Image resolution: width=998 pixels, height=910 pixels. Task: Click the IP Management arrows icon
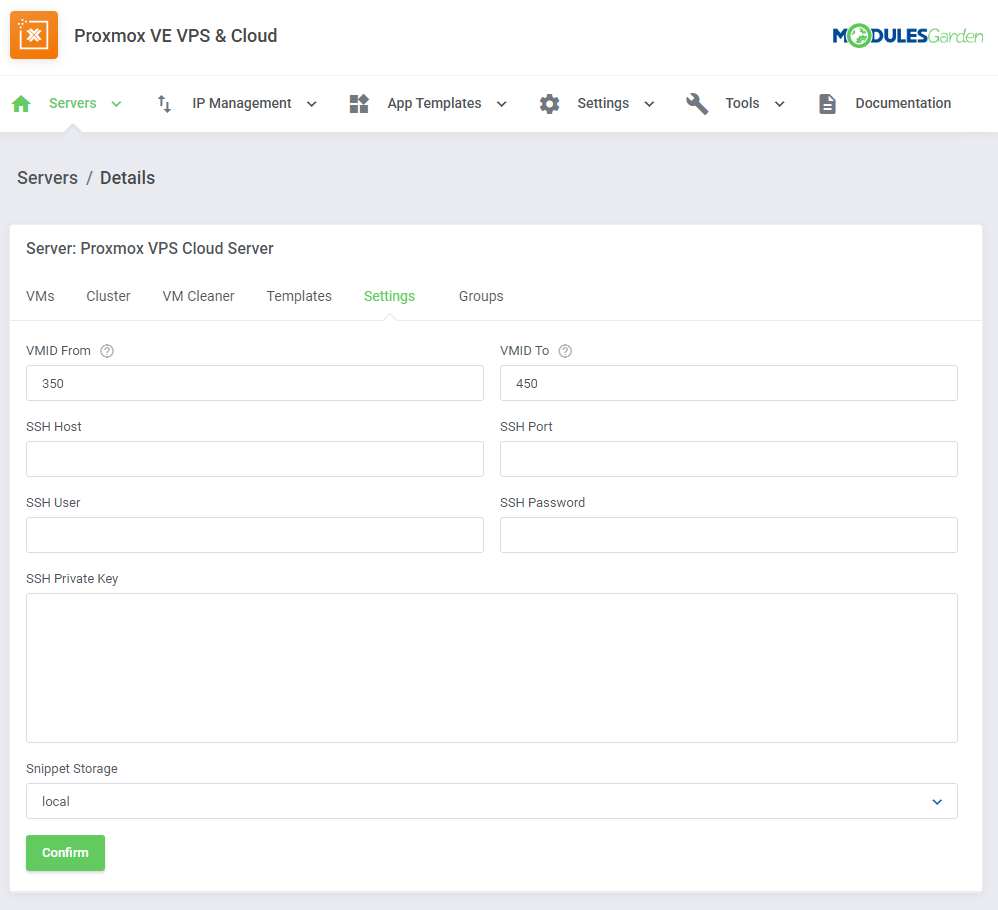(x=164, y=104)
